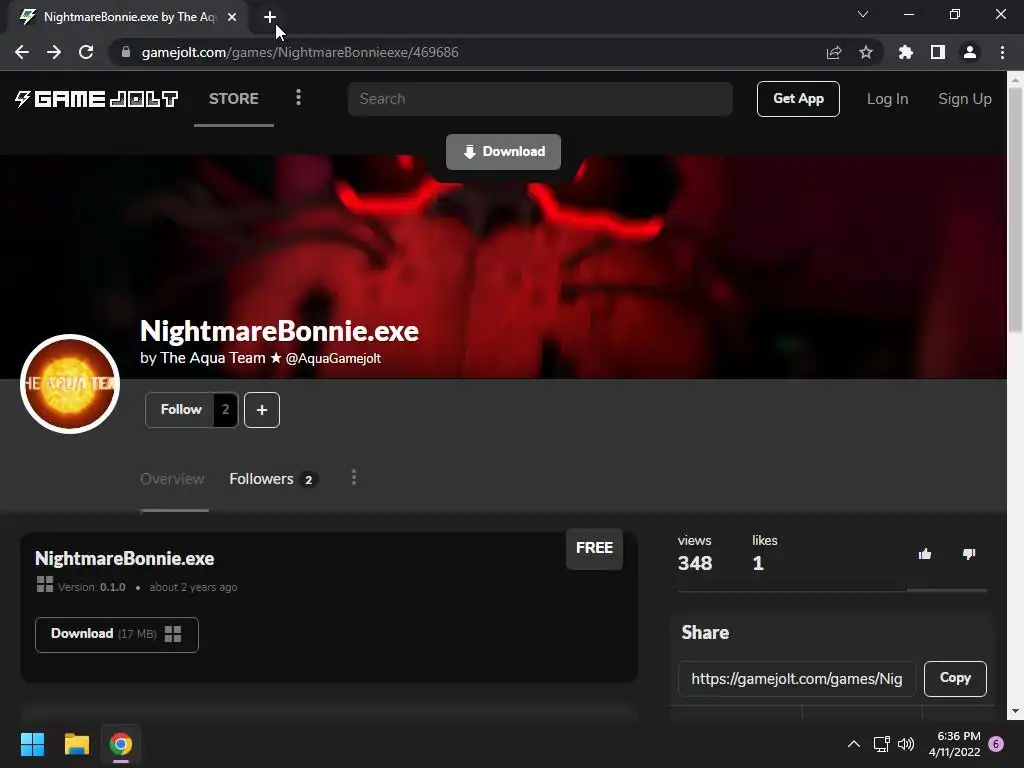1024x768 pixels.
Task: Click the FREE price tag
Action: [594, 549]
